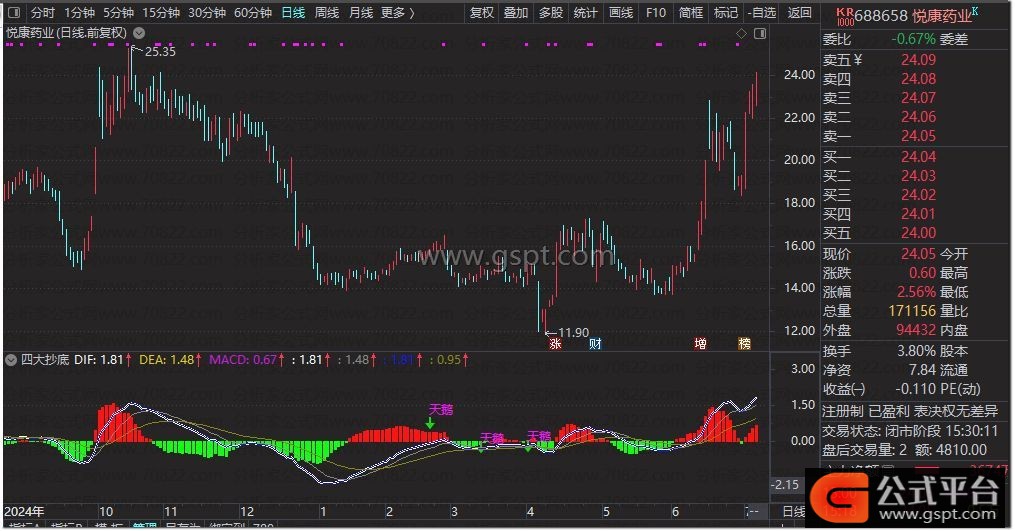Open dropdown beside 悦康药业 chart title
Viewport: 1015px width, 531px height.
click(139, 32)
